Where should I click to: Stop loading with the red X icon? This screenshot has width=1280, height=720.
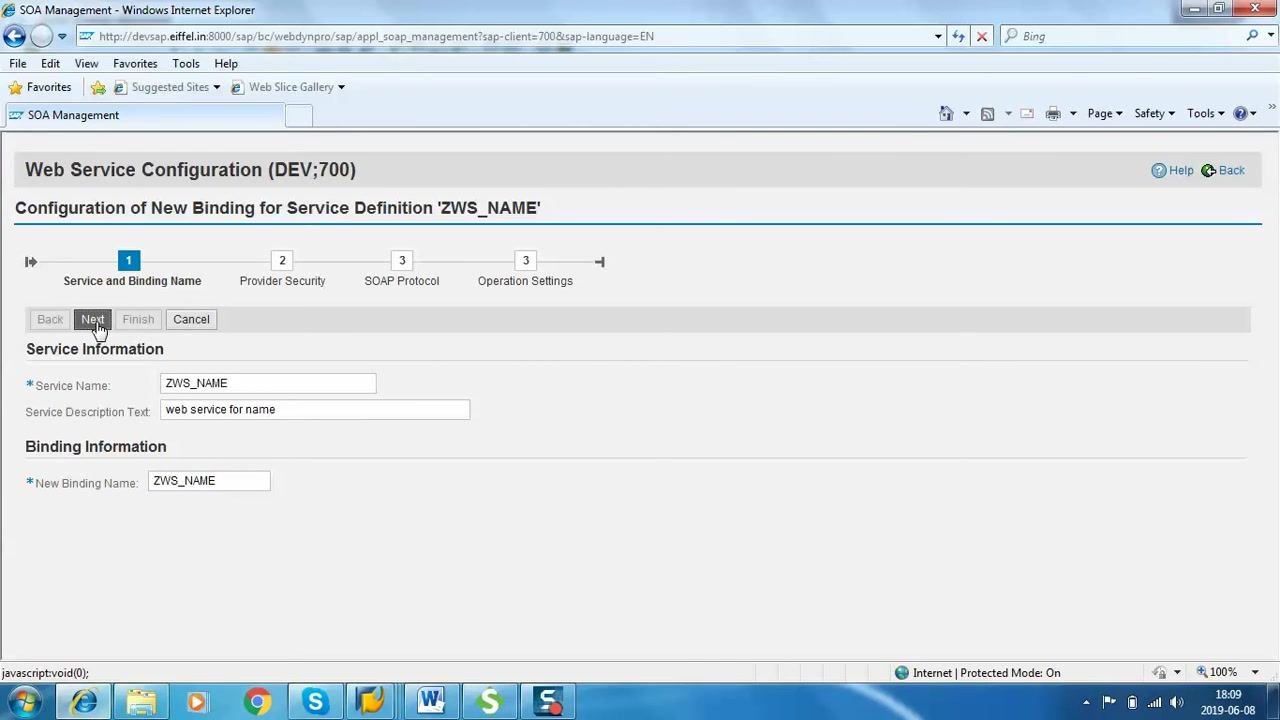tap(981, 36)
